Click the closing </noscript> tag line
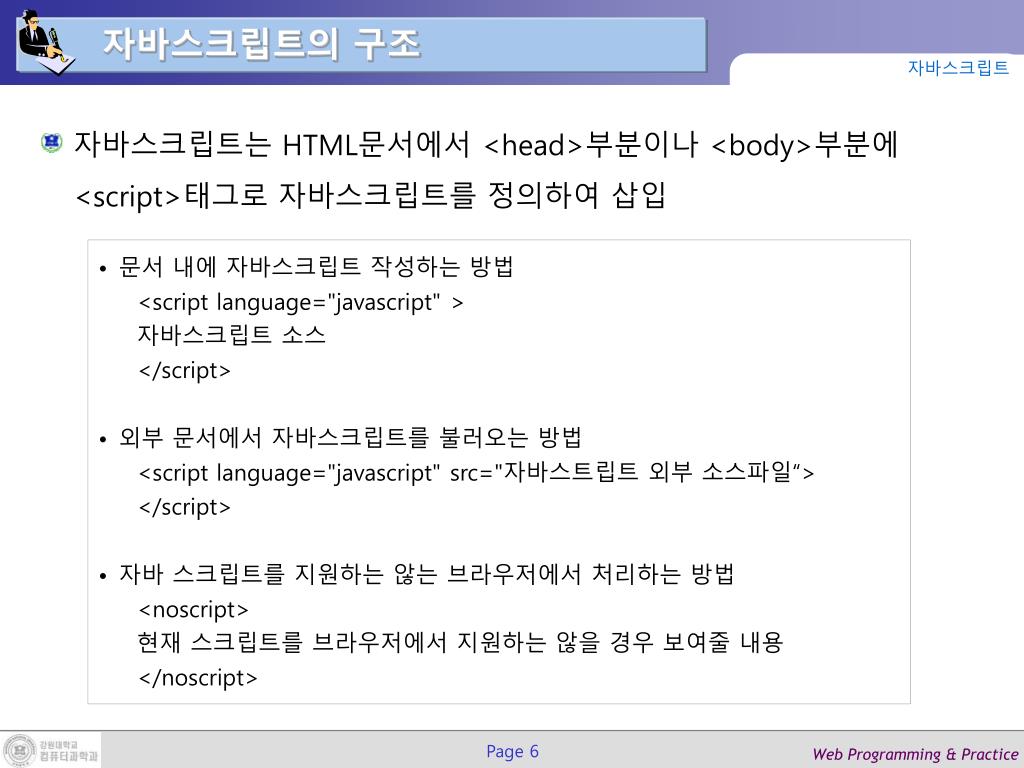This screenshot has width=1024, height=768. pyautogui.click(x=198, y=678)
